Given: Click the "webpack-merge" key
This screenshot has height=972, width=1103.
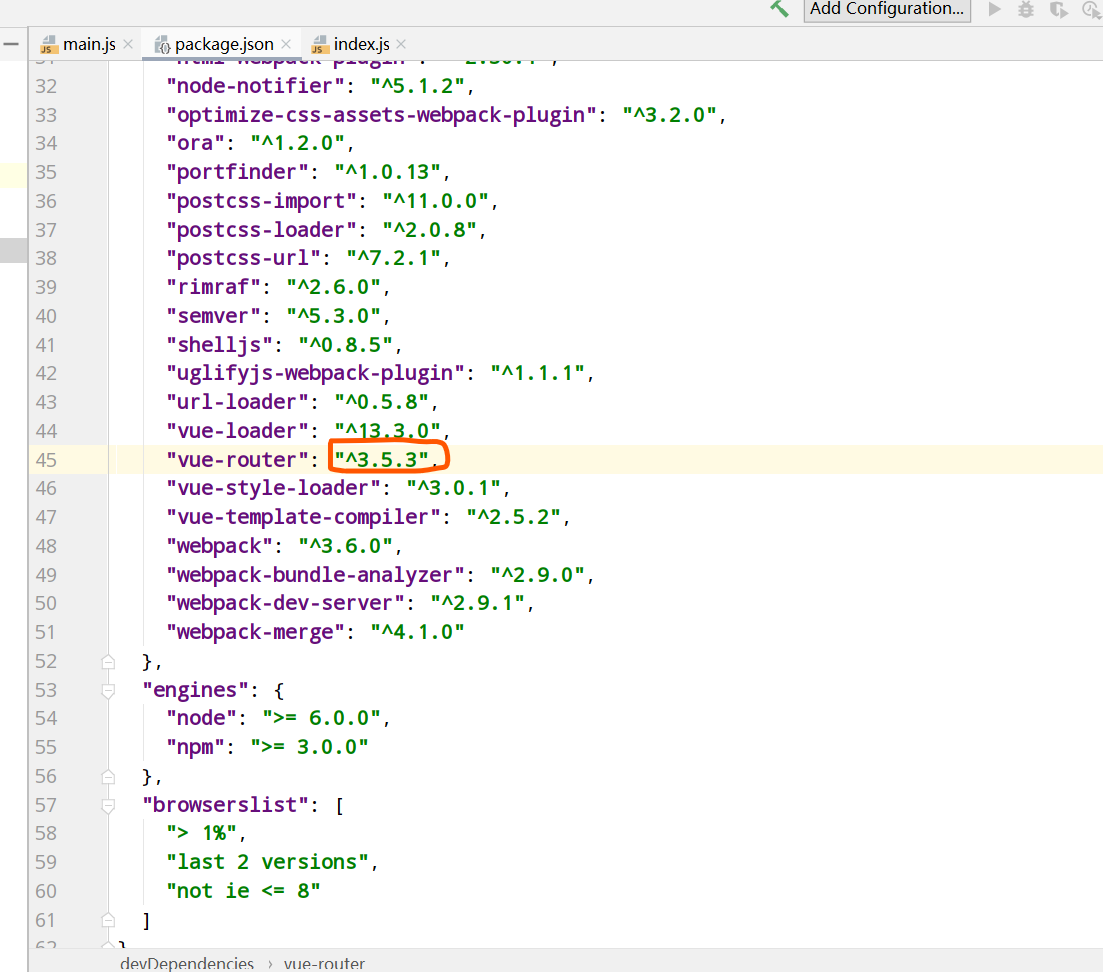Looking at the screenshot, I should pos(255,632).
